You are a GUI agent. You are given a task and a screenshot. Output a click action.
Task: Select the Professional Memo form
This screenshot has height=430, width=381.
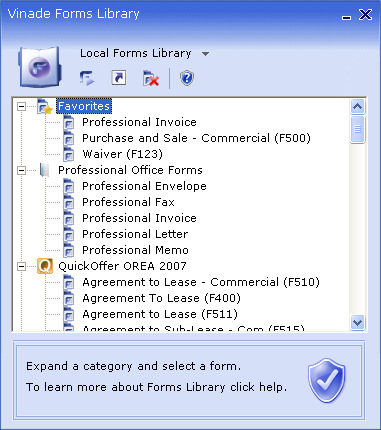click(x=135, y=250)
